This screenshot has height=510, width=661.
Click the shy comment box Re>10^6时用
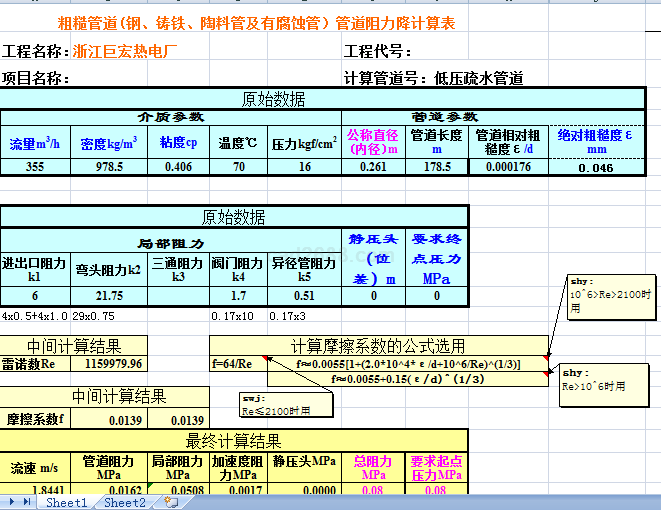click(600, 379)
